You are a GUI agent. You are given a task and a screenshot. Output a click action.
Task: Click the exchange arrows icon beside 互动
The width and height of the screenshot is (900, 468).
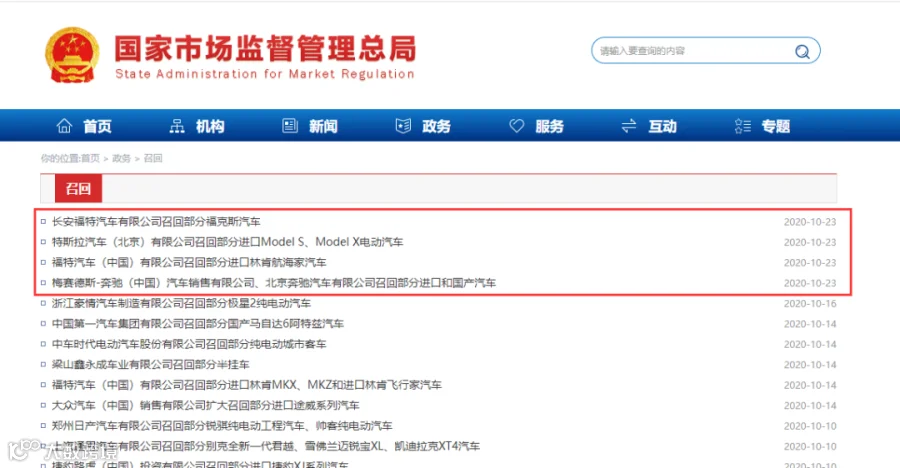pyautogui.click(x=629, y=126)
